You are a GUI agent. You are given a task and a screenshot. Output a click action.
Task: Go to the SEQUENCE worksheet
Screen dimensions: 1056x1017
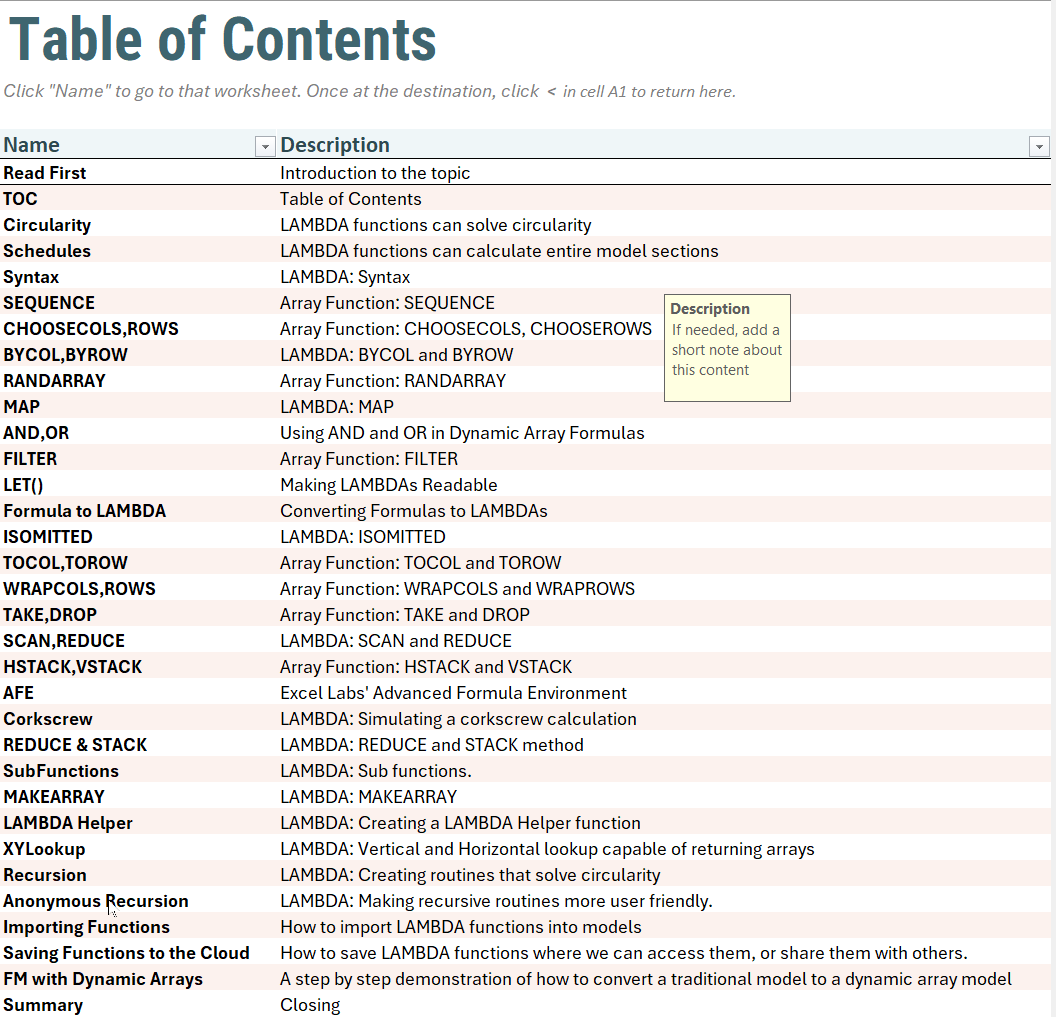click(49, 303)
